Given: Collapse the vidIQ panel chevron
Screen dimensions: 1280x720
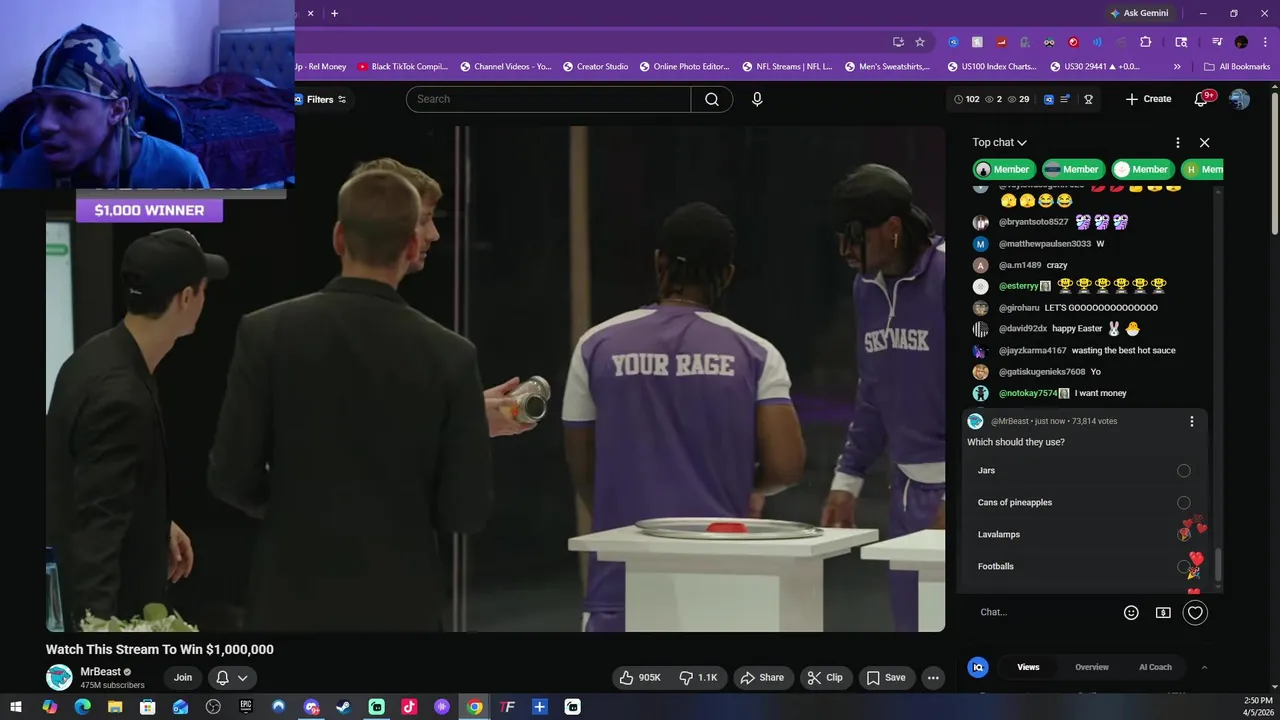Looking at the screenshot, I should [1204, 667].
